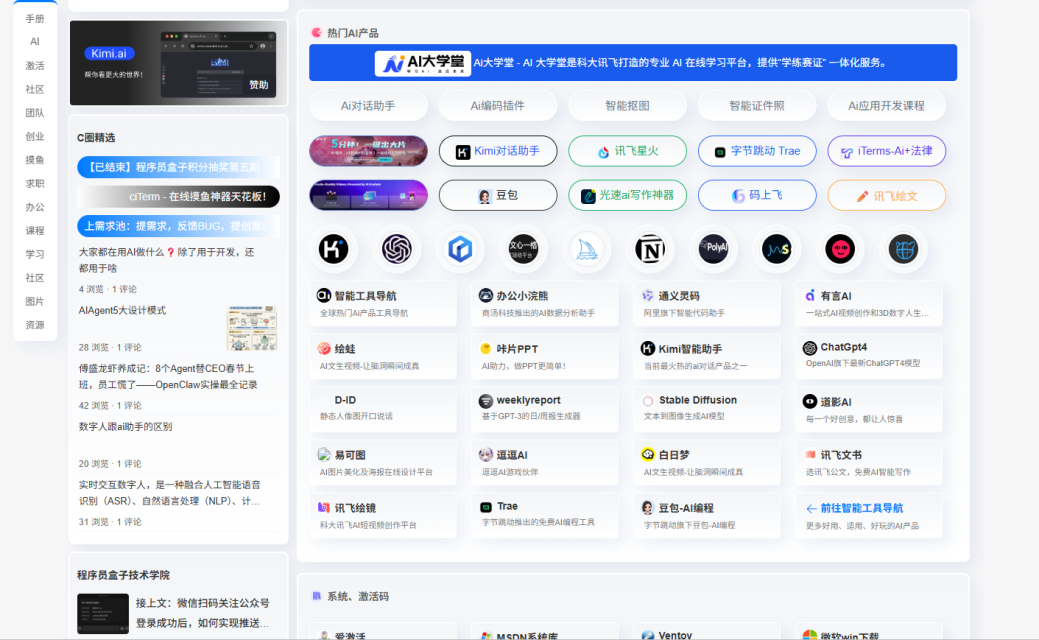Open the 咔片PPT card

pyautogui.click(x=545, y=356)
